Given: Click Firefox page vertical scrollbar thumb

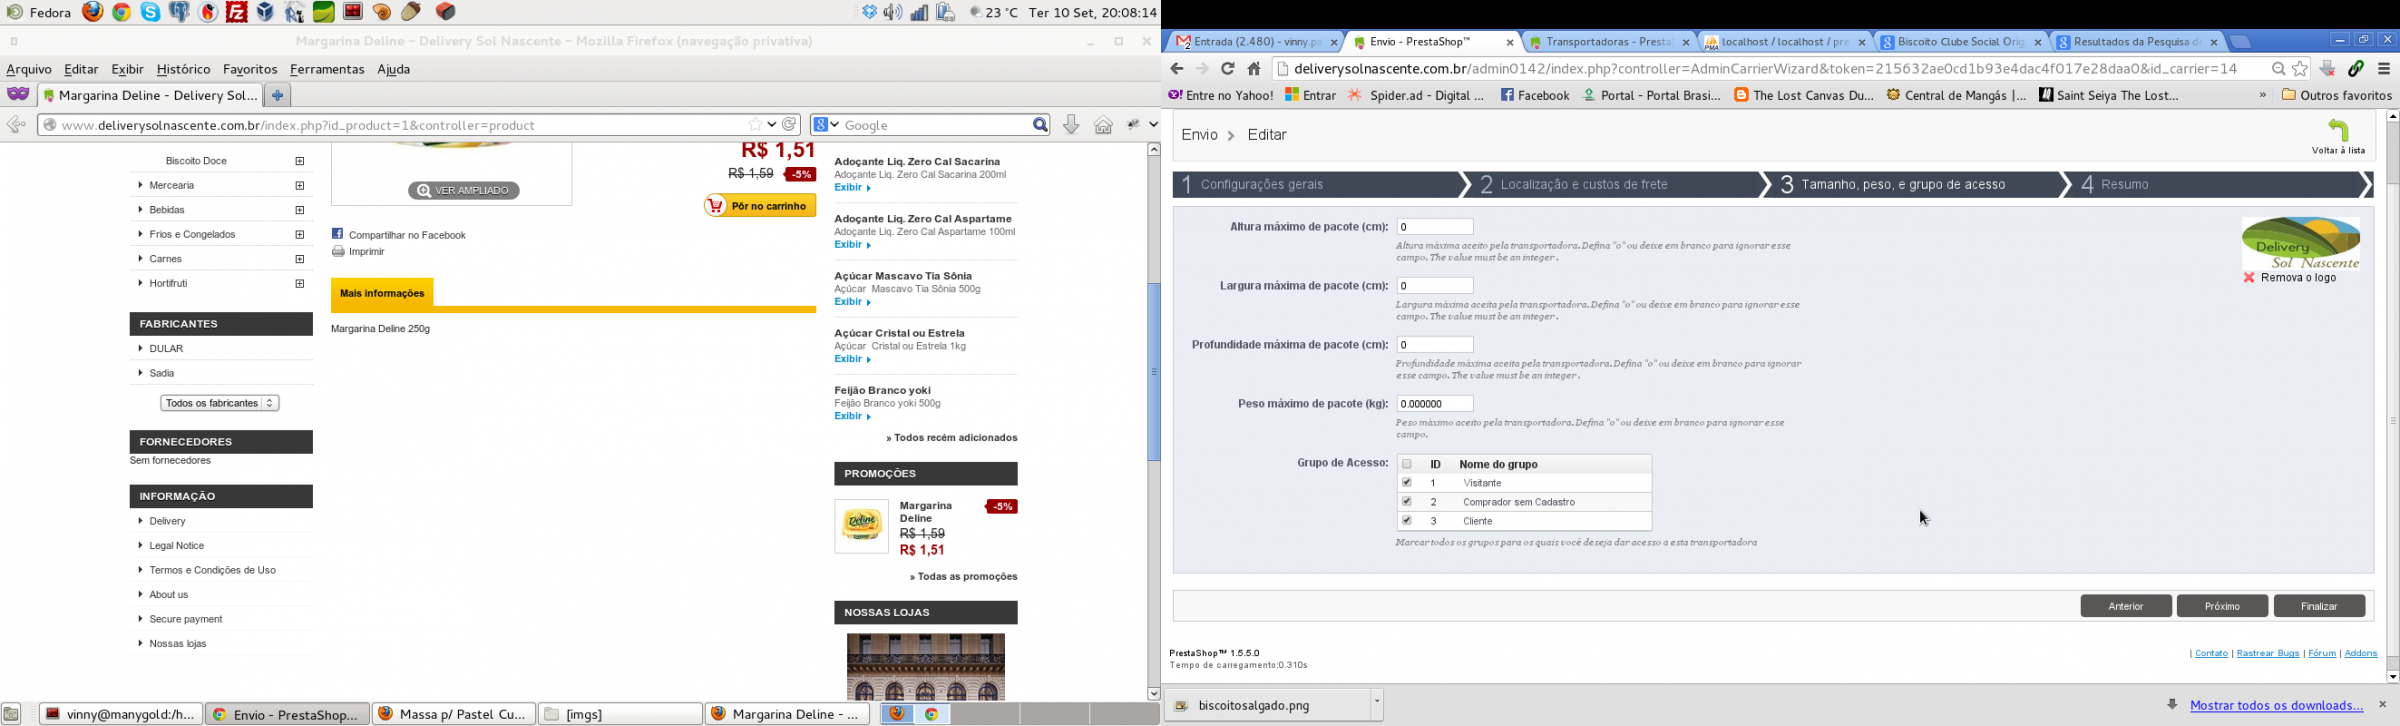Looking at the screenshot, I should 1153,372.
